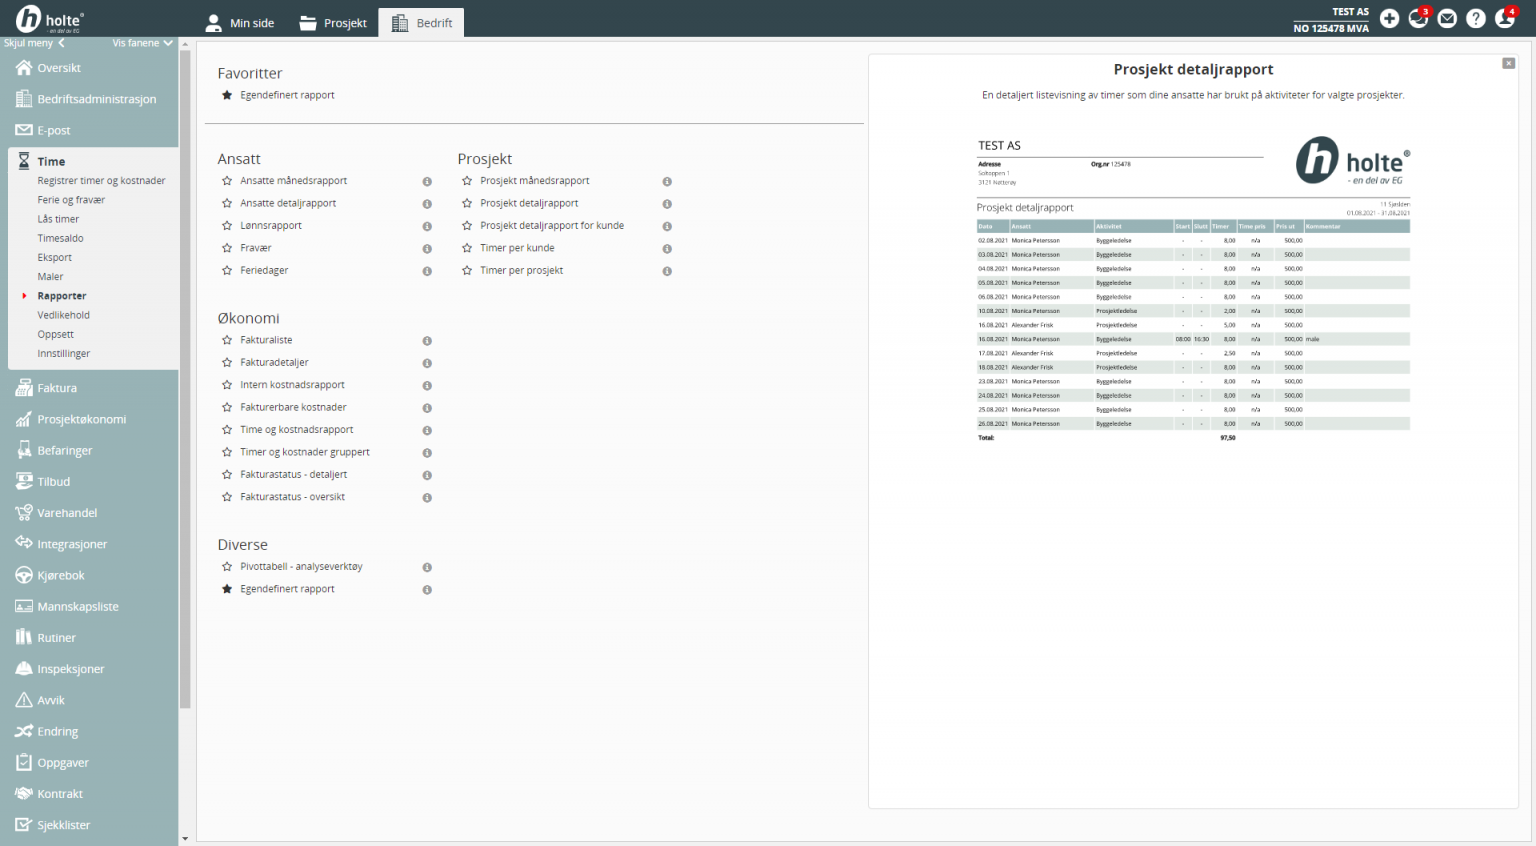Show info for Prosjekt månedsrapport
The width and height of the screenshot is (1536, 846).
click(667, 182)
